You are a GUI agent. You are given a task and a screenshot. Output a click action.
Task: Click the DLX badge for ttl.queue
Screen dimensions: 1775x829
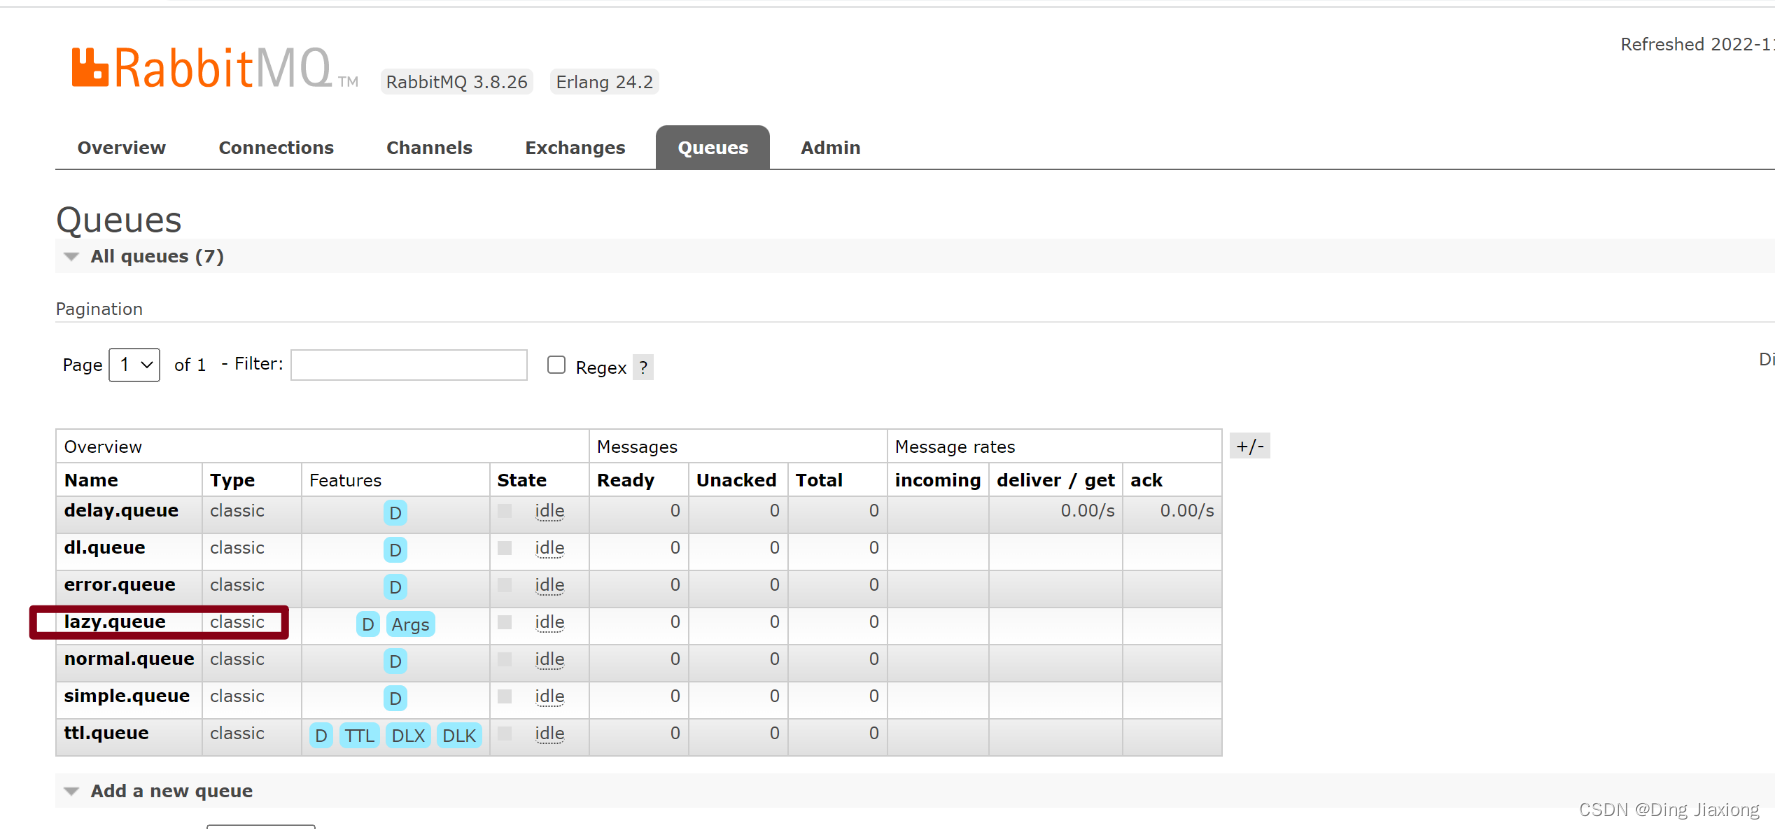click(x=408, y=735)
